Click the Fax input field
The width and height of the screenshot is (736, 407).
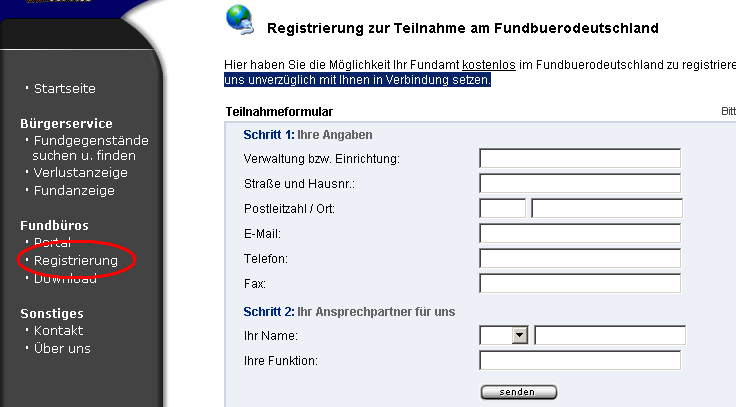click(580, 283)
